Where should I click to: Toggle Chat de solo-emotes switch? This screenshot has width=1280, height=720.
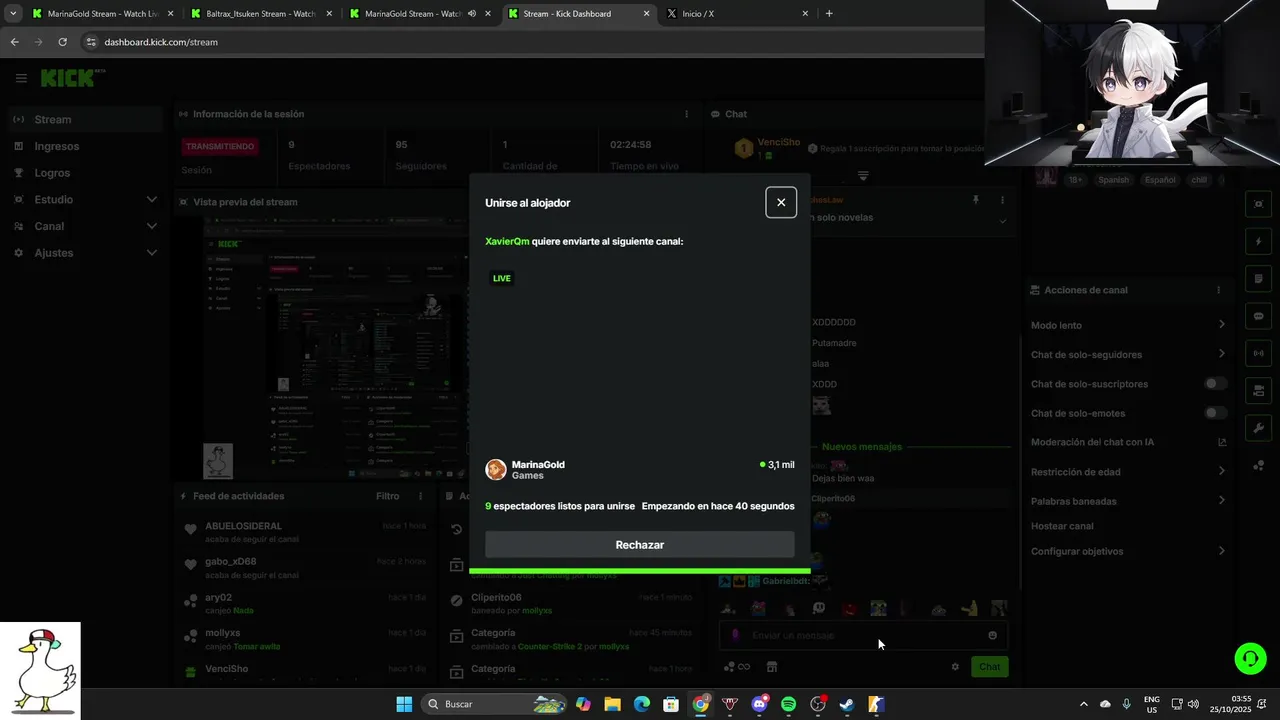click(1215, 413)
